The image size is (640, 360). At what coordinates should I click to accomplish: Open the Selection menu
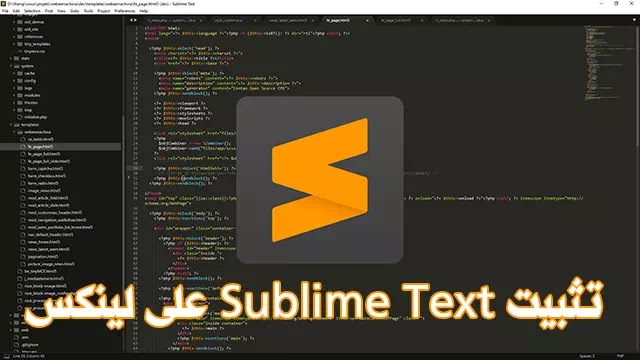[x=32, y=11]
